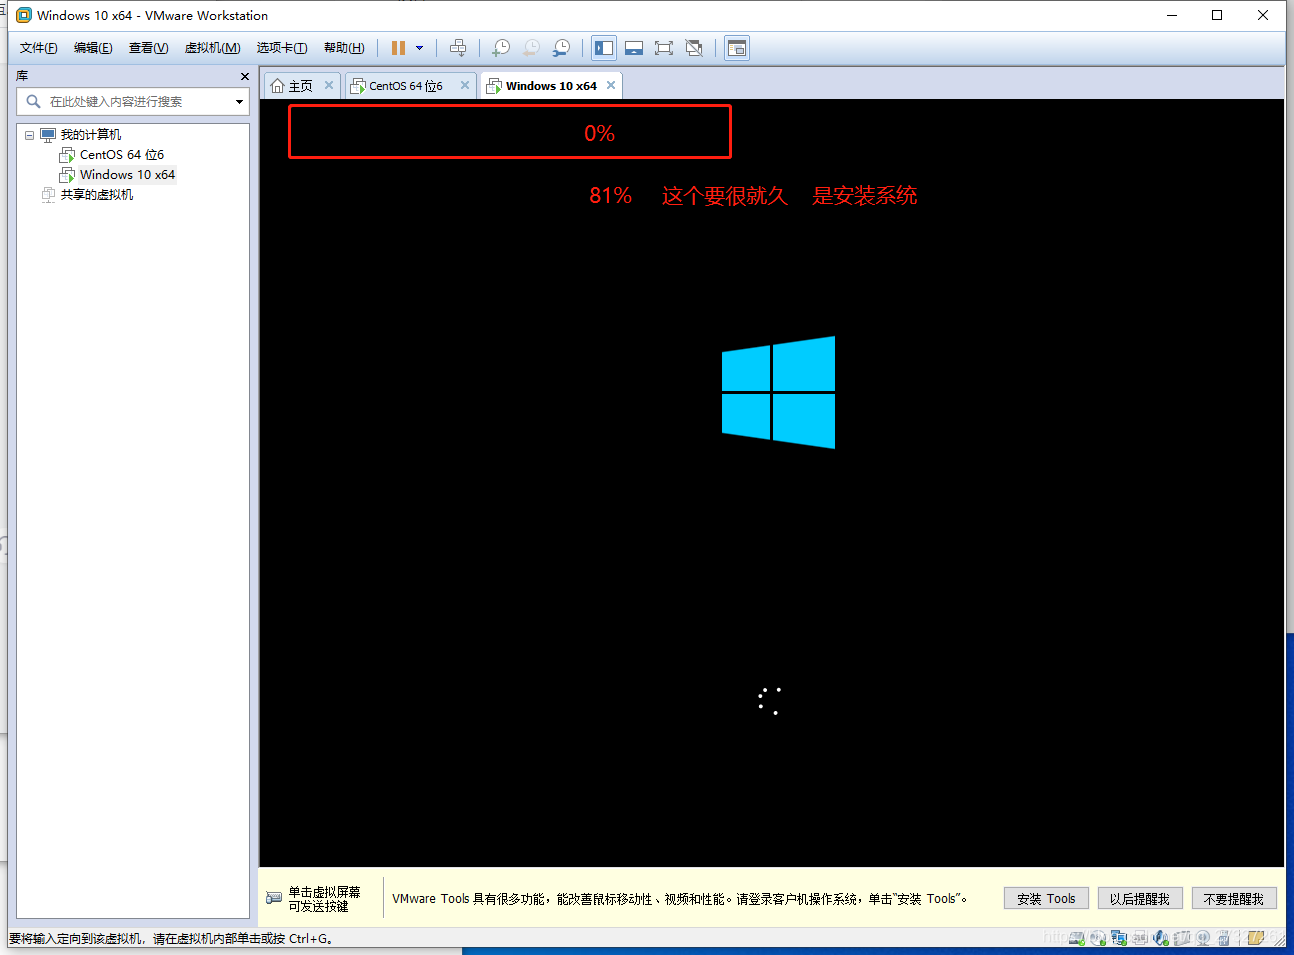Click the USB device status icon
The width and height of the screenshot is (1294, 955).
point(1224,938)
